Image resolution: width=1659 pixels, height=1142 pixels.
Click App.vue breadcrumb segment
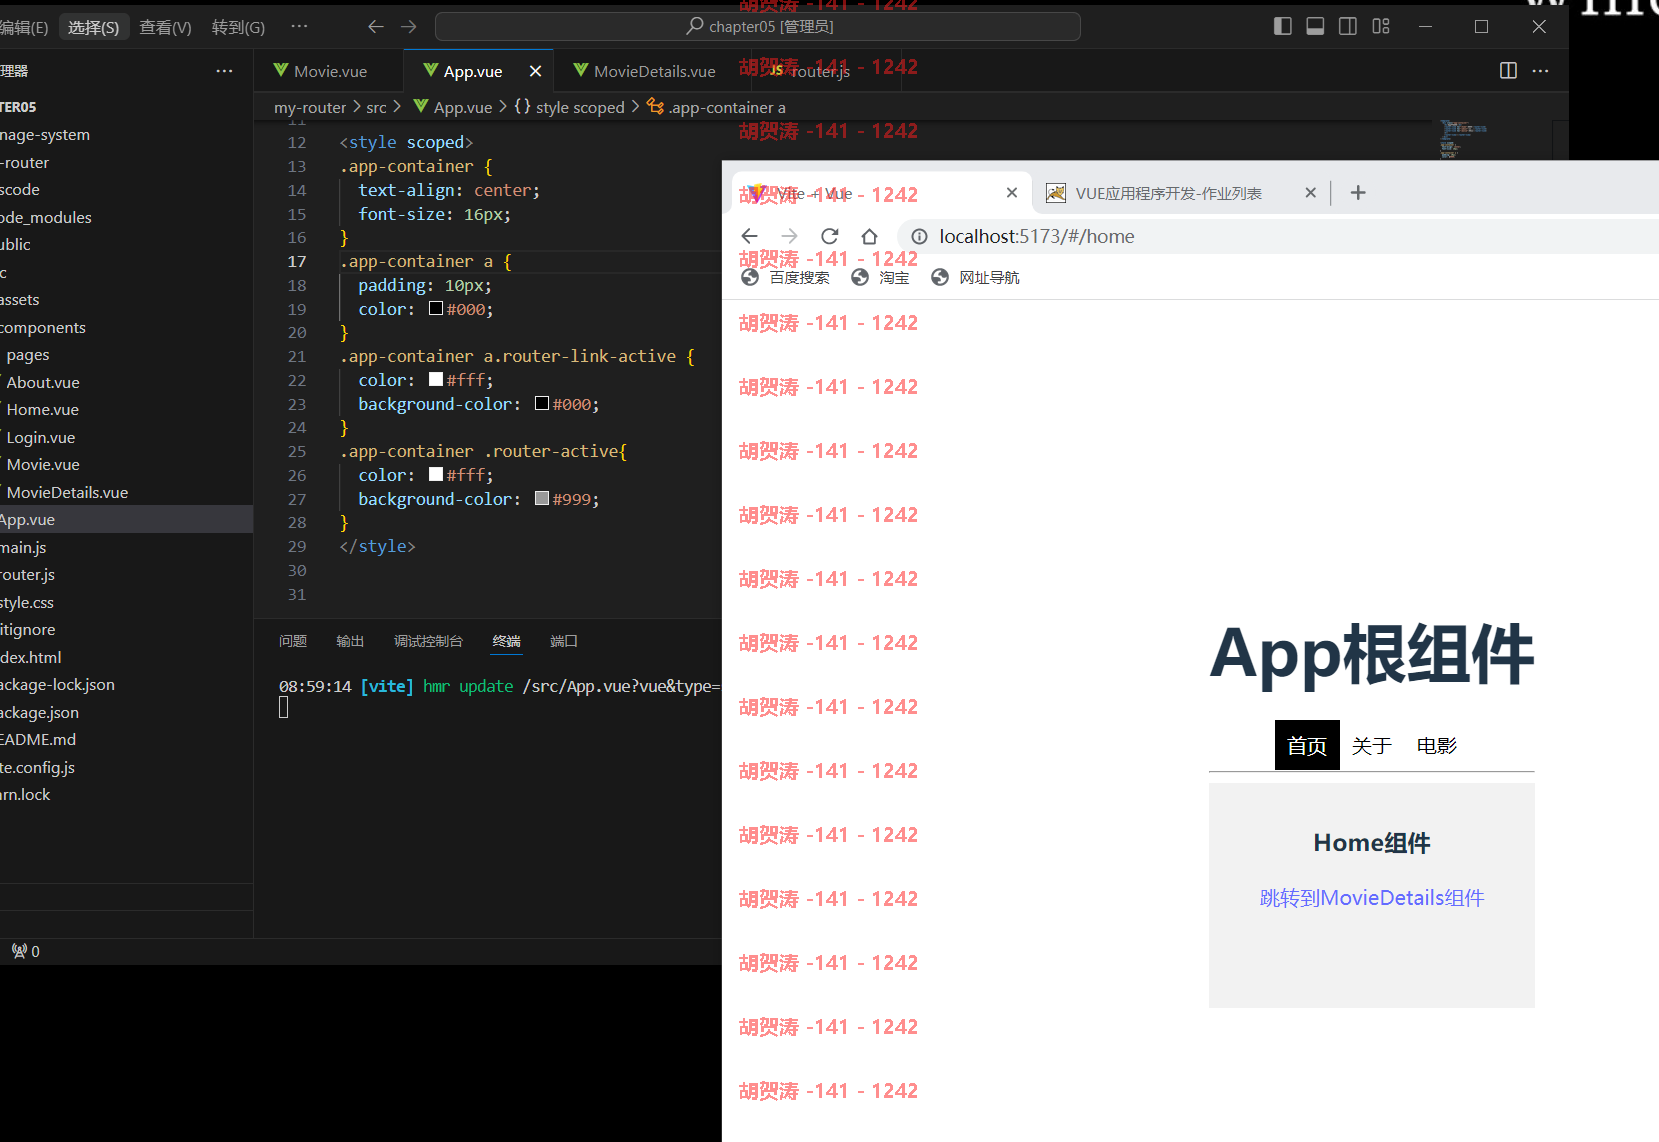[x=453, y=107]
